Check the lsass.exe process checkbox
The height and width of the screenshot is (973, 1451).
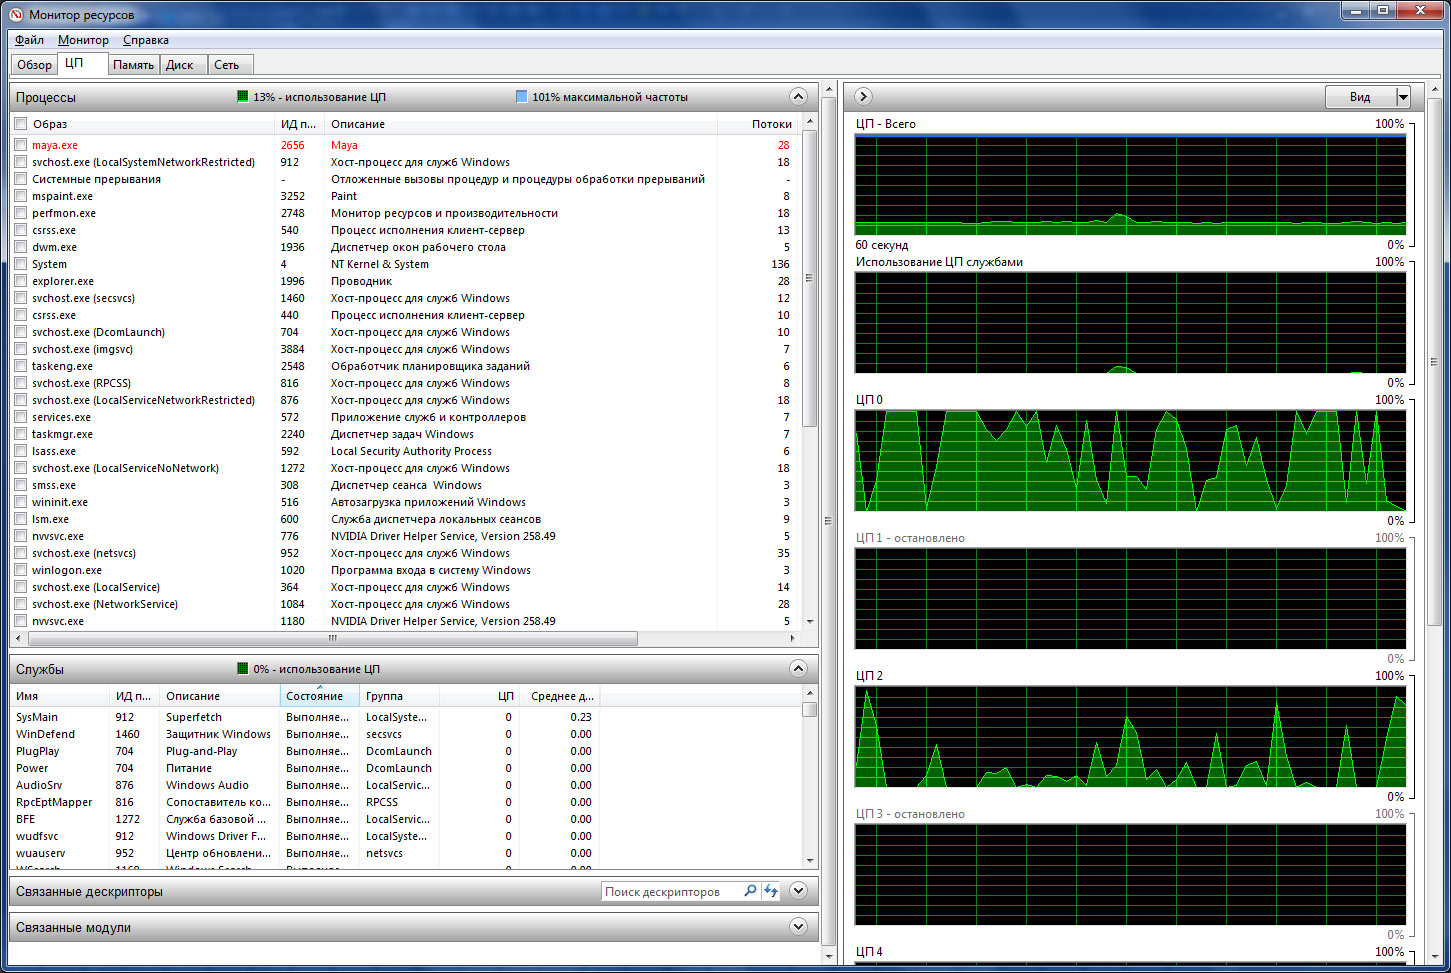tap(21, 451)
